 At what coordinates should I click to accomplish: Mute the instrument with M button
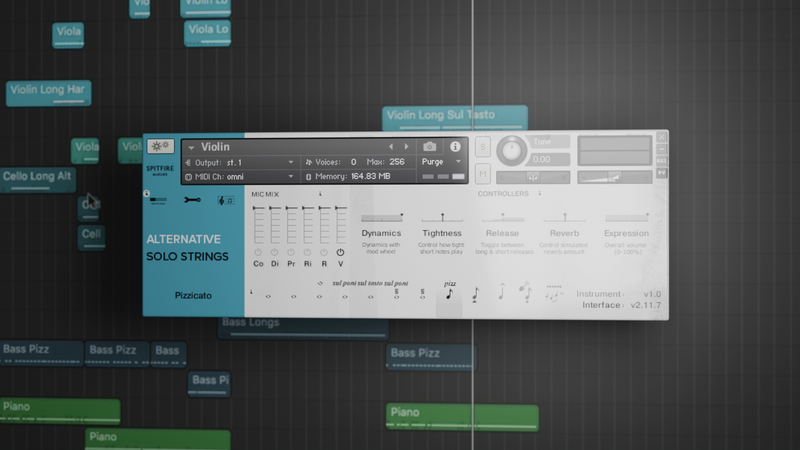point(484,174)
